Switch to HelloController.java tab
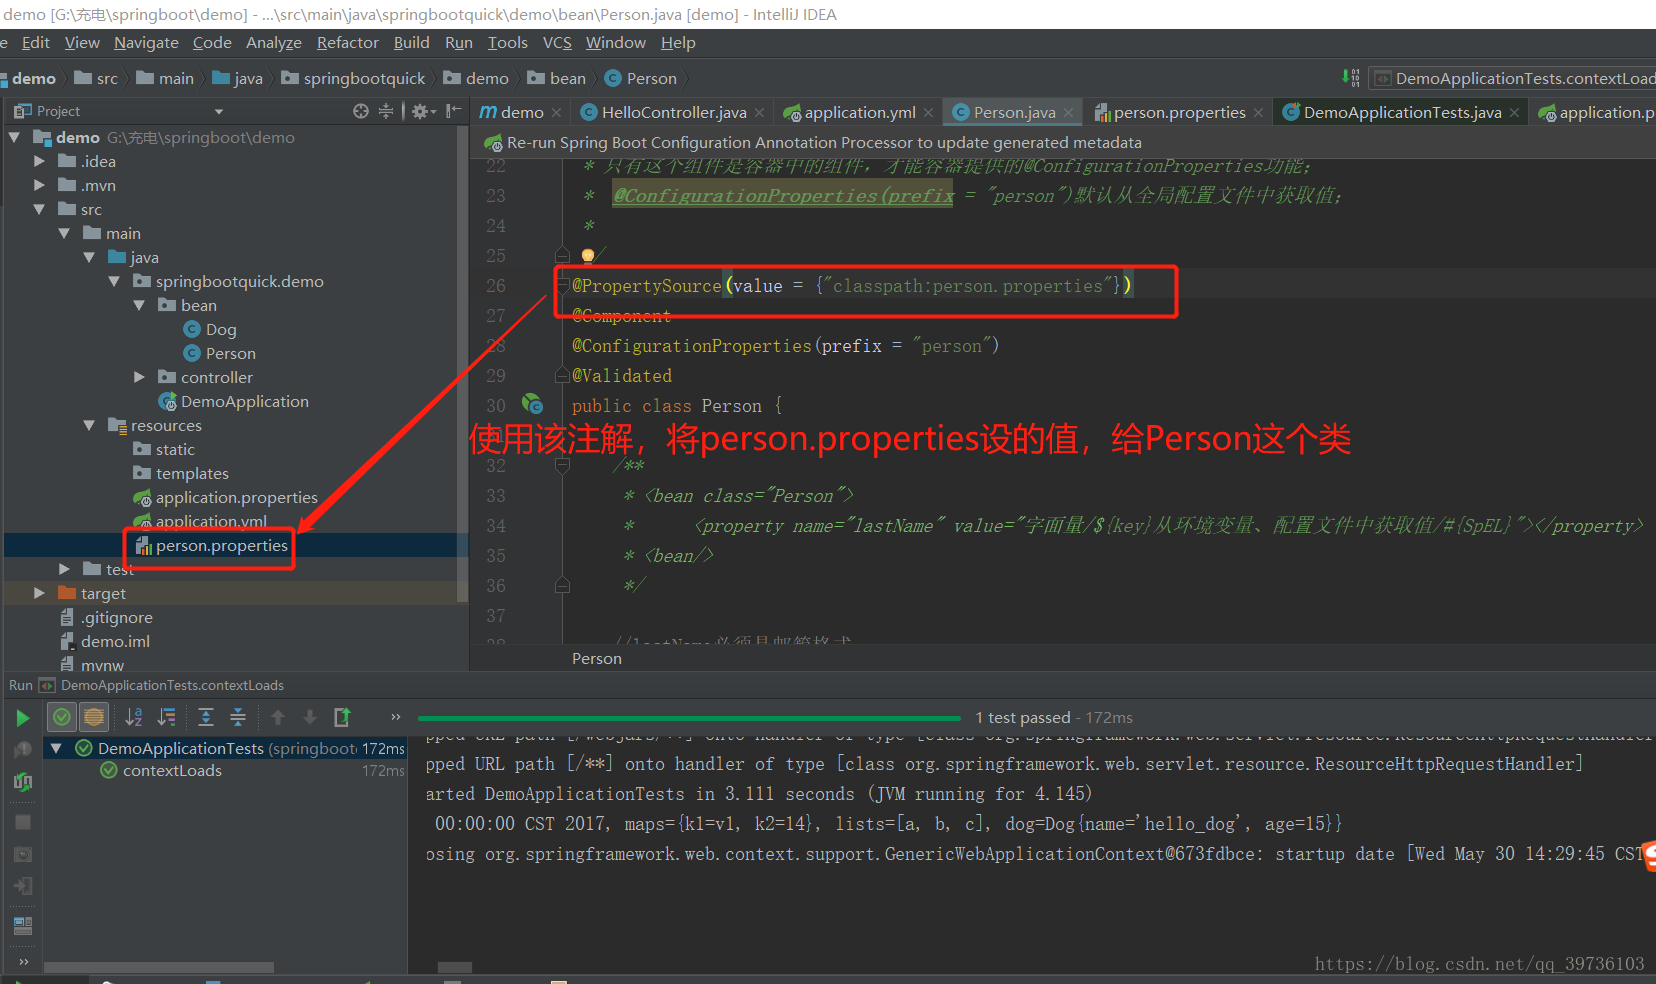This screenshot has height=984, width=1656. (673, 112)
